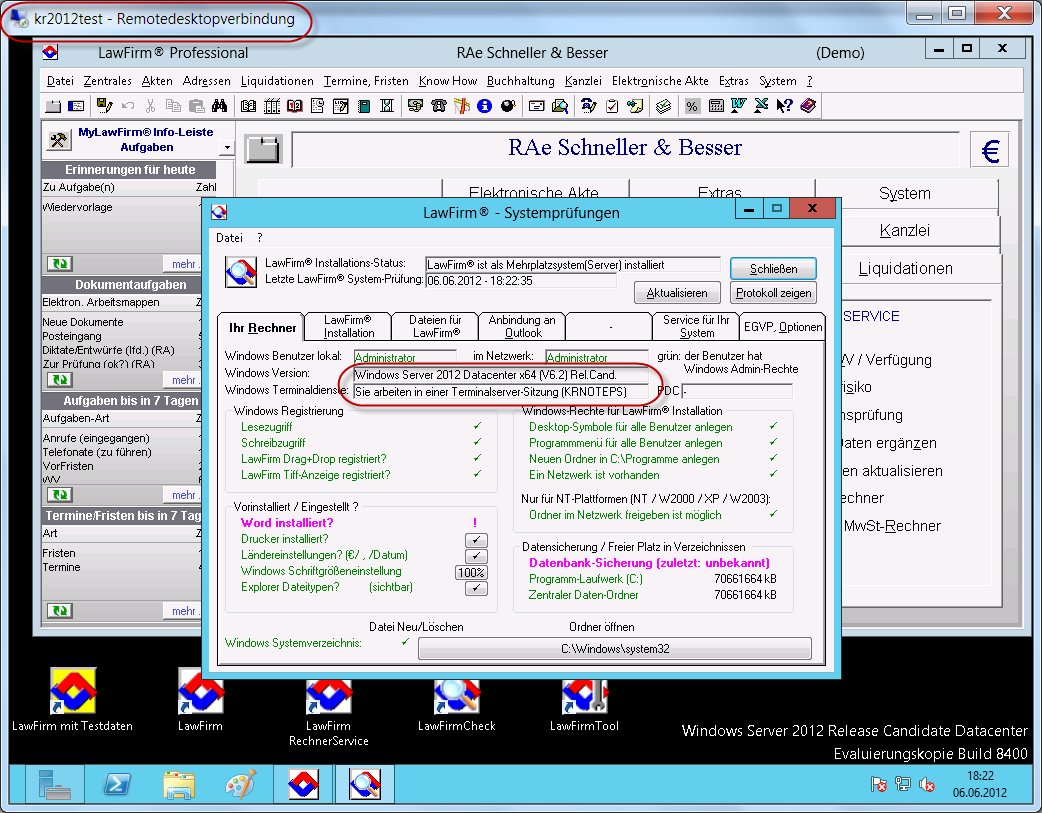
Task: Open the Liquidationen menu in menu bar
Action: (277, 81)
